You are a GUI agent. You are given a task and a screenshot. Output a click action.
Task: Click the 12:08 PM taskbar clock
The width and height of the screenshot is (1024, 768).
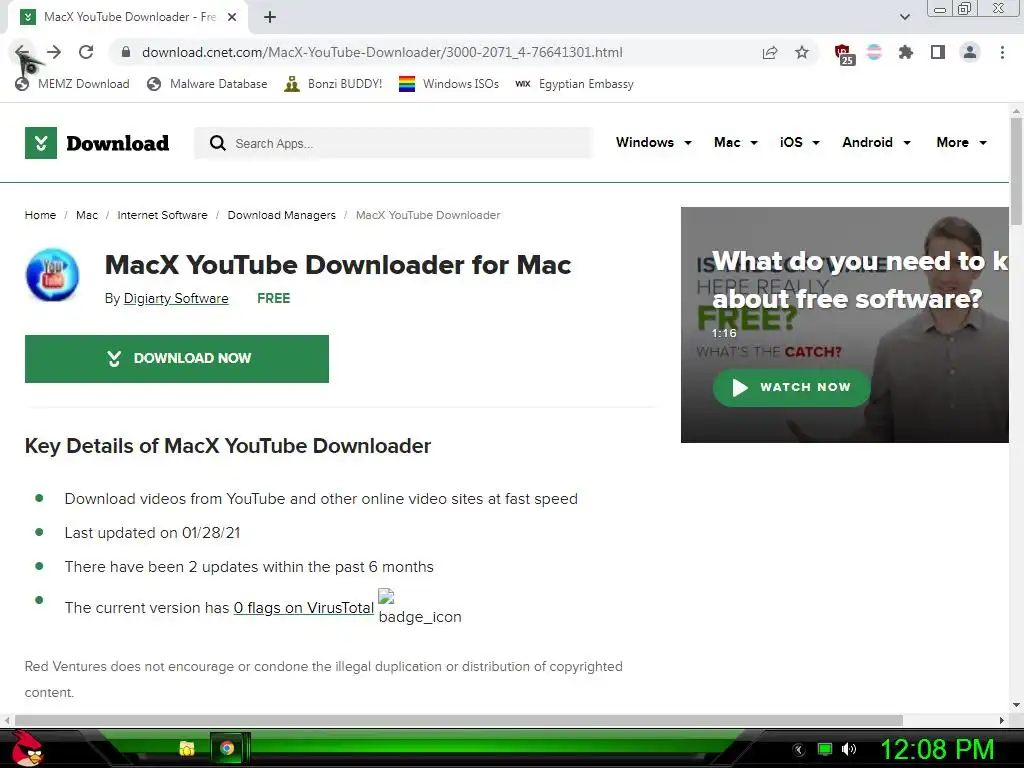[x=938, y=749]
